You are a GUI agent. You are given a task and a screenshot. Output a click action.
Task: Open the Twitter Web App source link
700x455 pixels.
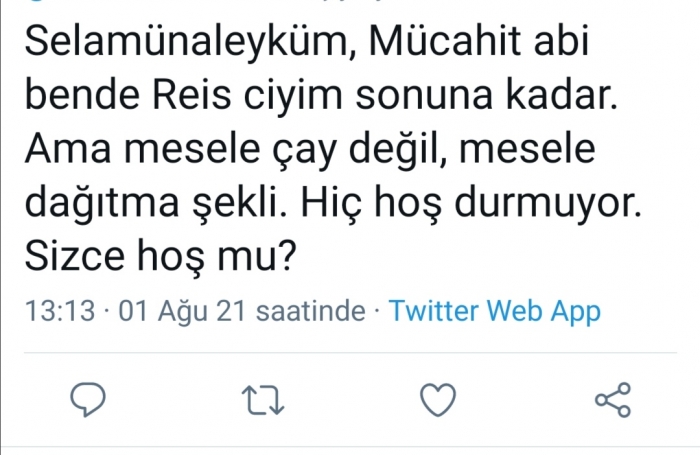click(494, 312)
